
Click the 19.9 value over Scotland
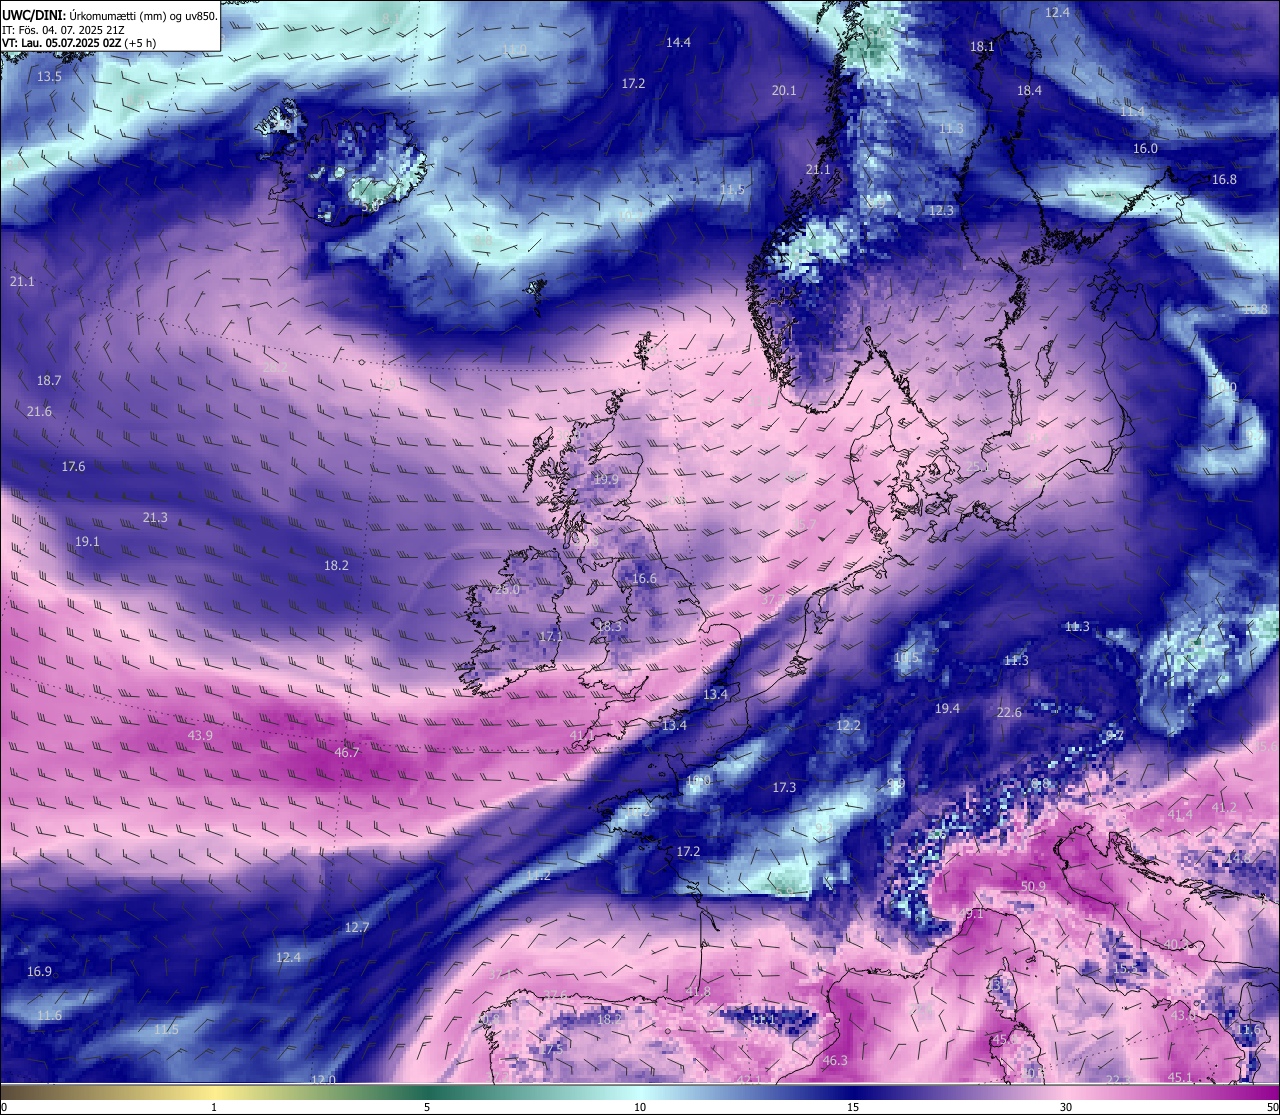(x=606, y=480)
